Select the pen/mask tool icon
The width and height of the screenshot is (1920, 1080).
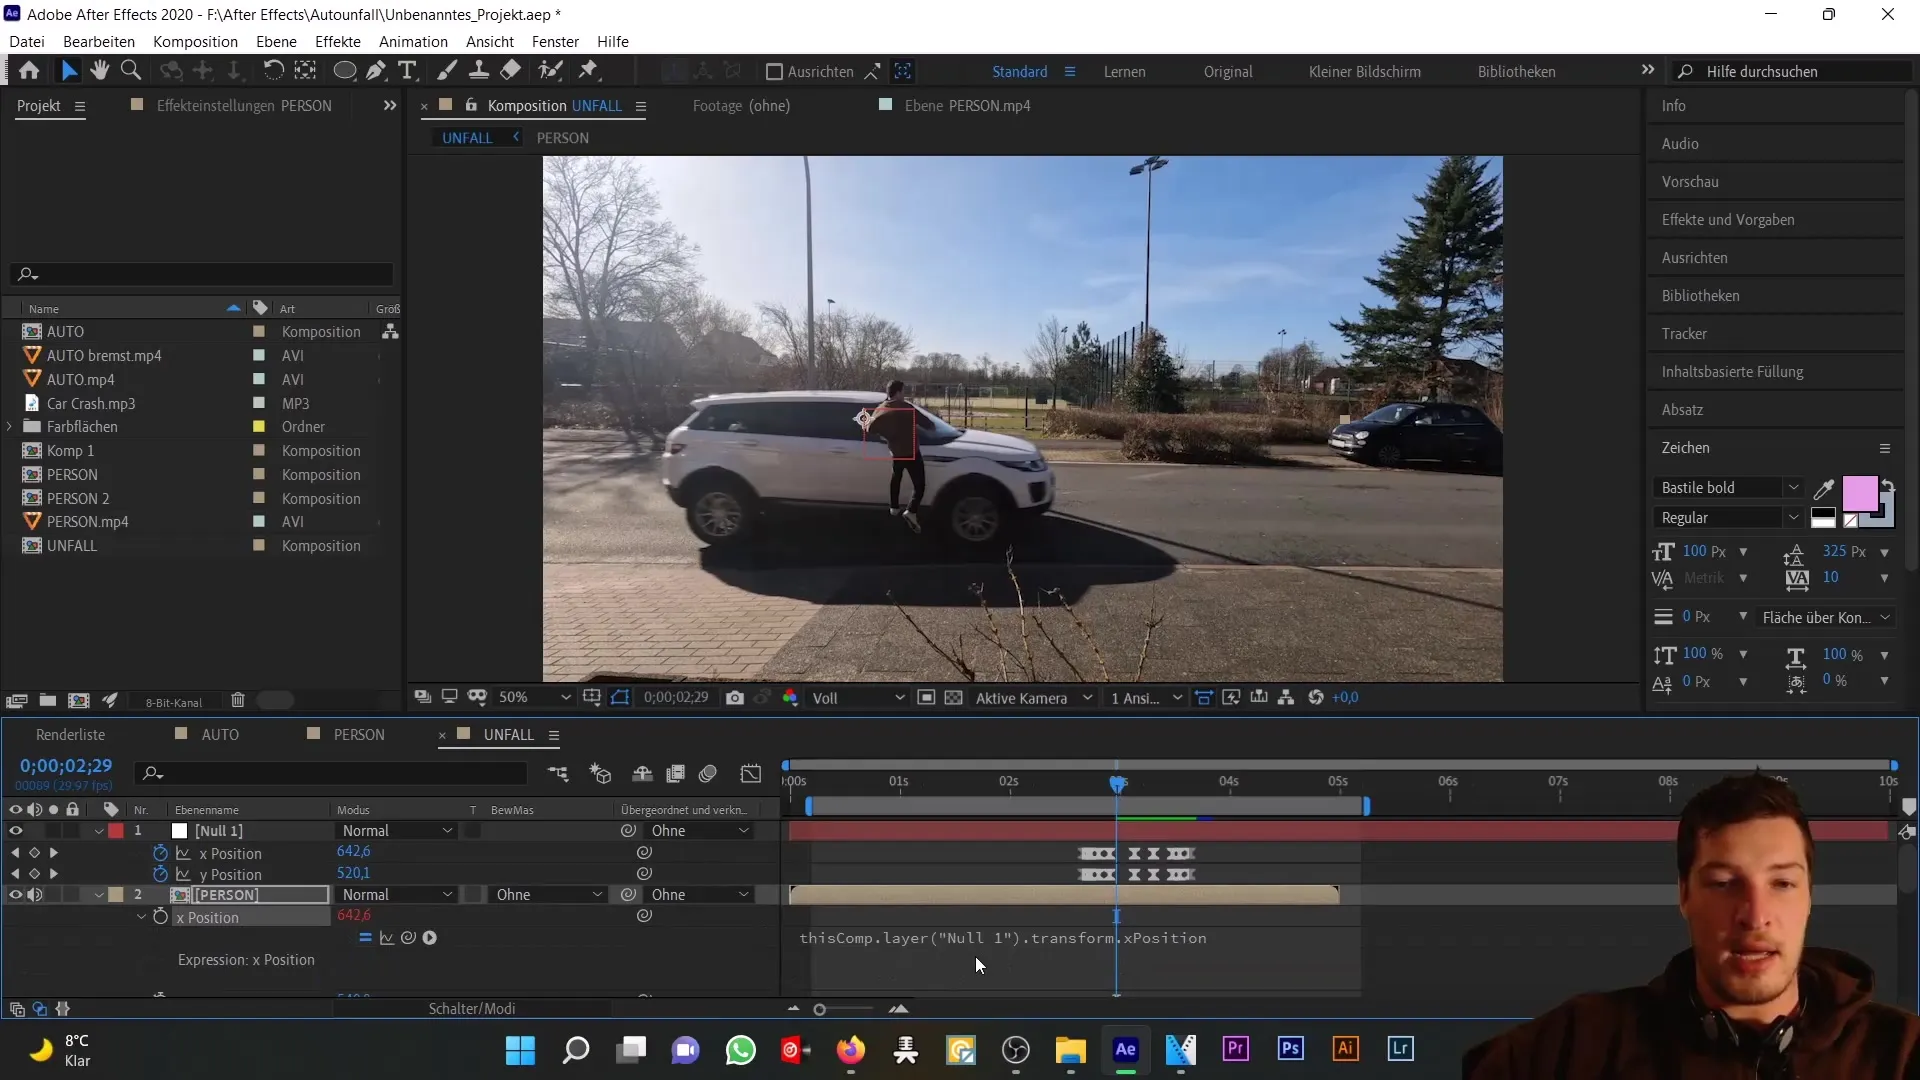(375, 70)
